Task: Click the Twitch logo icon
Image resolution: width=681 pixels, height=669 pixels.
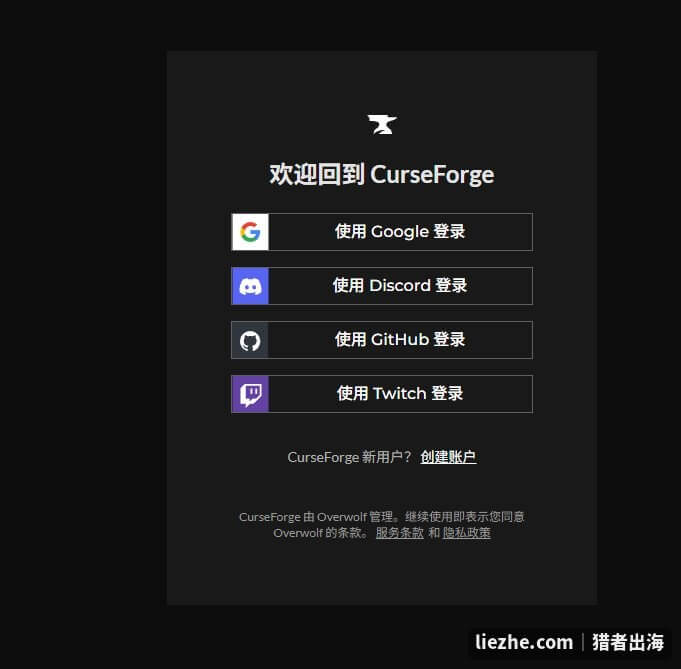Action: 250,394
